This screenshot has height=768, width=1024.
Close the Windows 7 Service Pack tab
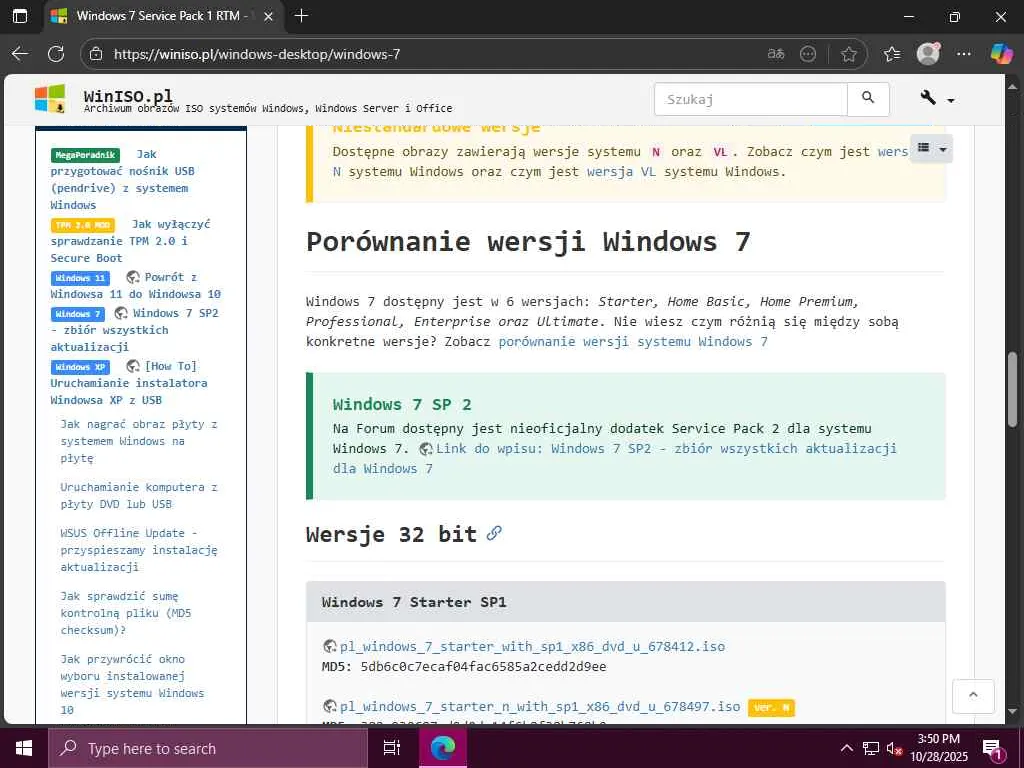268,16
